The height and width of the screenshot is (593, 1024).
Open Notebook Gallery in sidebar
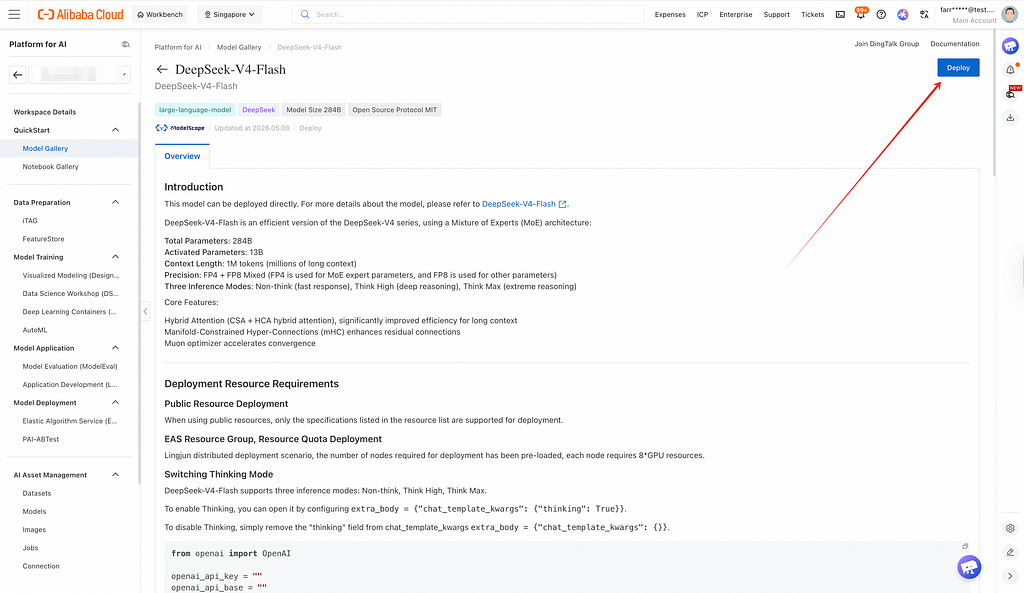point(50,167)
